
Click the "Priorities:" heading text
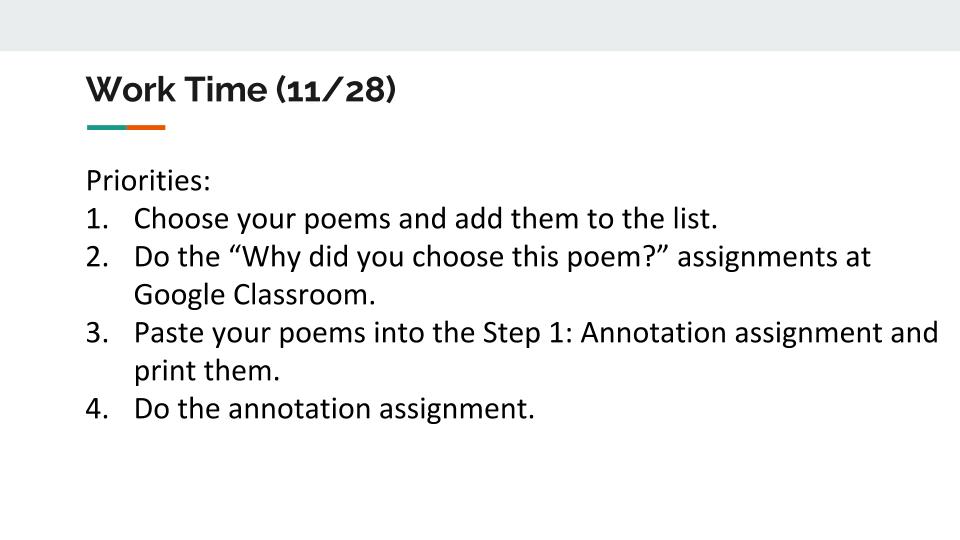point(148,181)
